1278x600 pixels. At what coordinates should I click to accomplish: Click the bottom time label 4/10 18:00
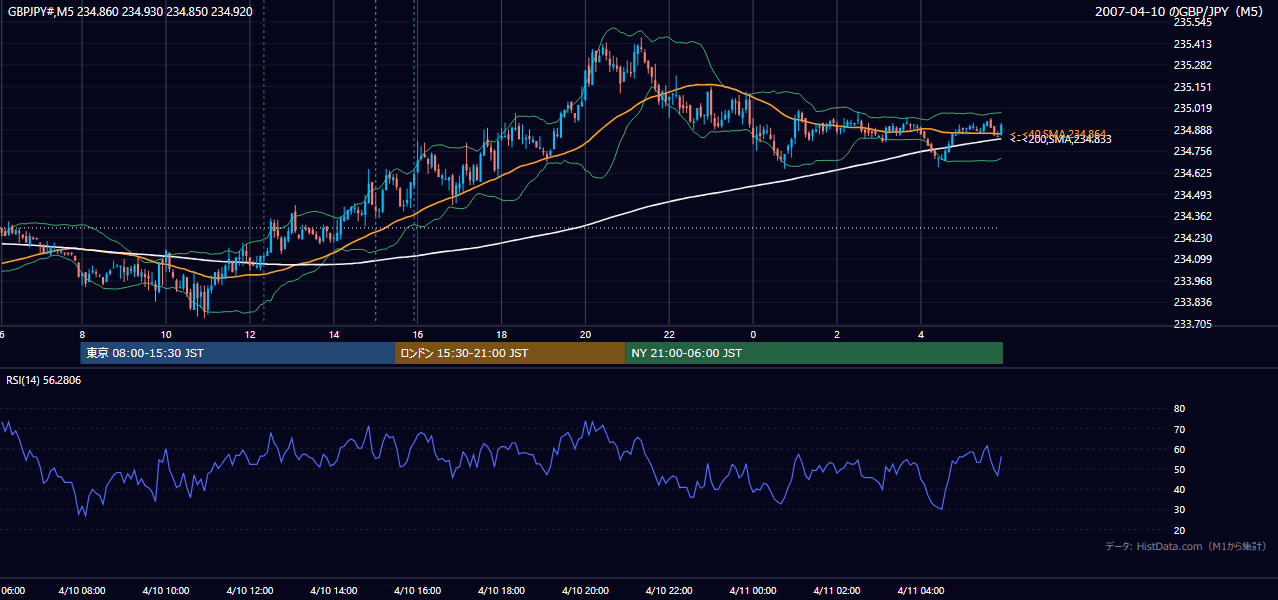501,591
